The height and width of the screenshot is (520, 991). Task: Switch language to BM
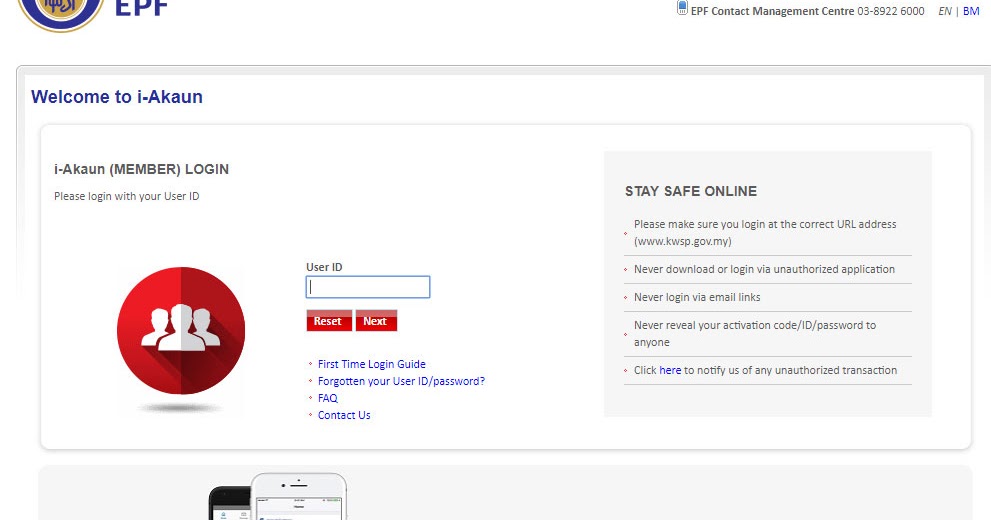[x=971, y=11]
